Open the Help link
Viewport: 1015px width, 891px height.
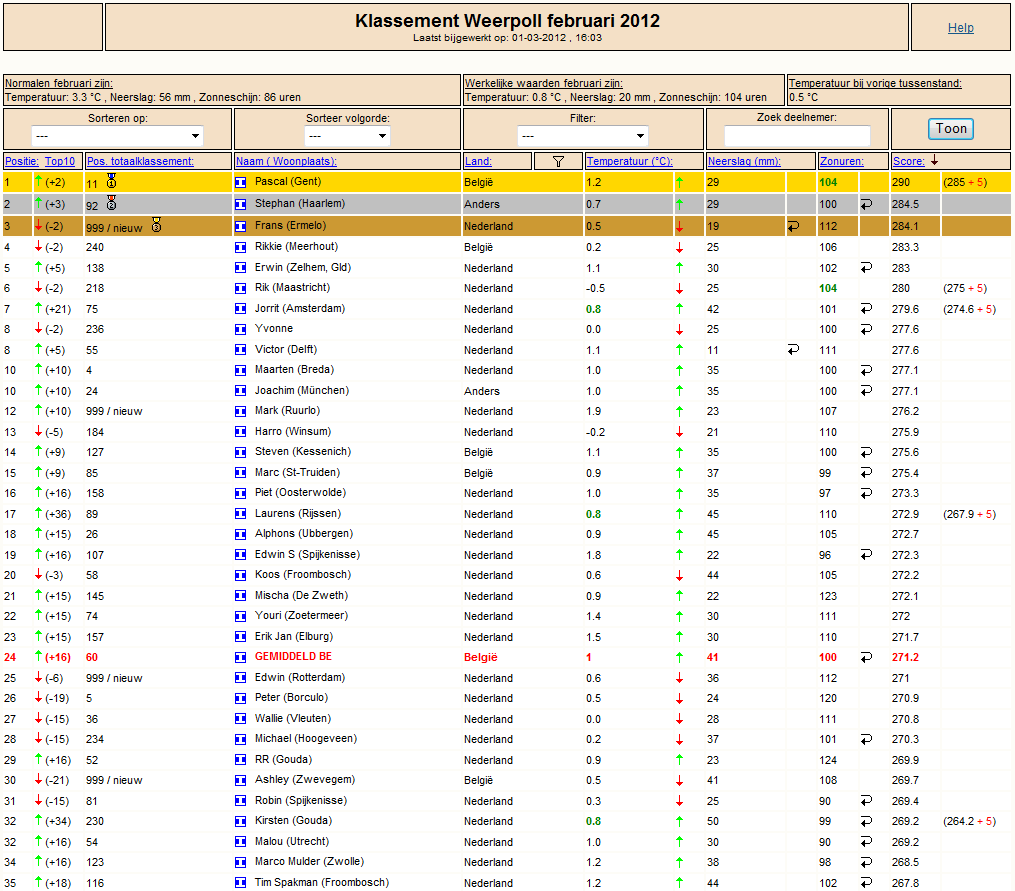tap(961, 27)
